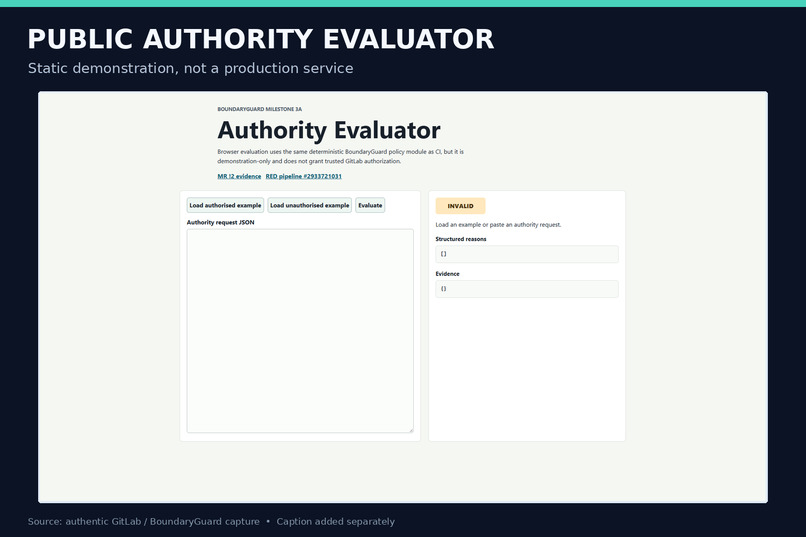Open the MR !2 evidence link
Viewport: 806px width, 537px height.
click(239, 176)
